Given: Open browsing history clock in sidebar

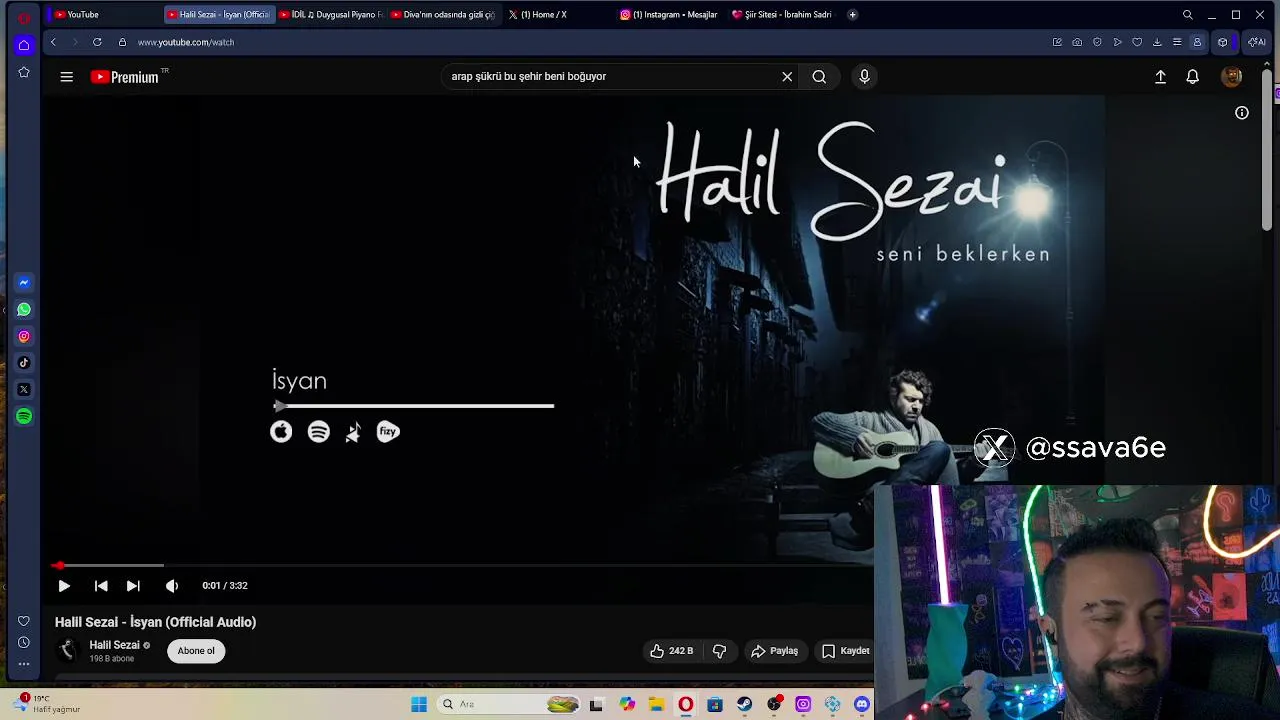Looking at the screenshot, I should pyautogui.click(x=24, y=642).
